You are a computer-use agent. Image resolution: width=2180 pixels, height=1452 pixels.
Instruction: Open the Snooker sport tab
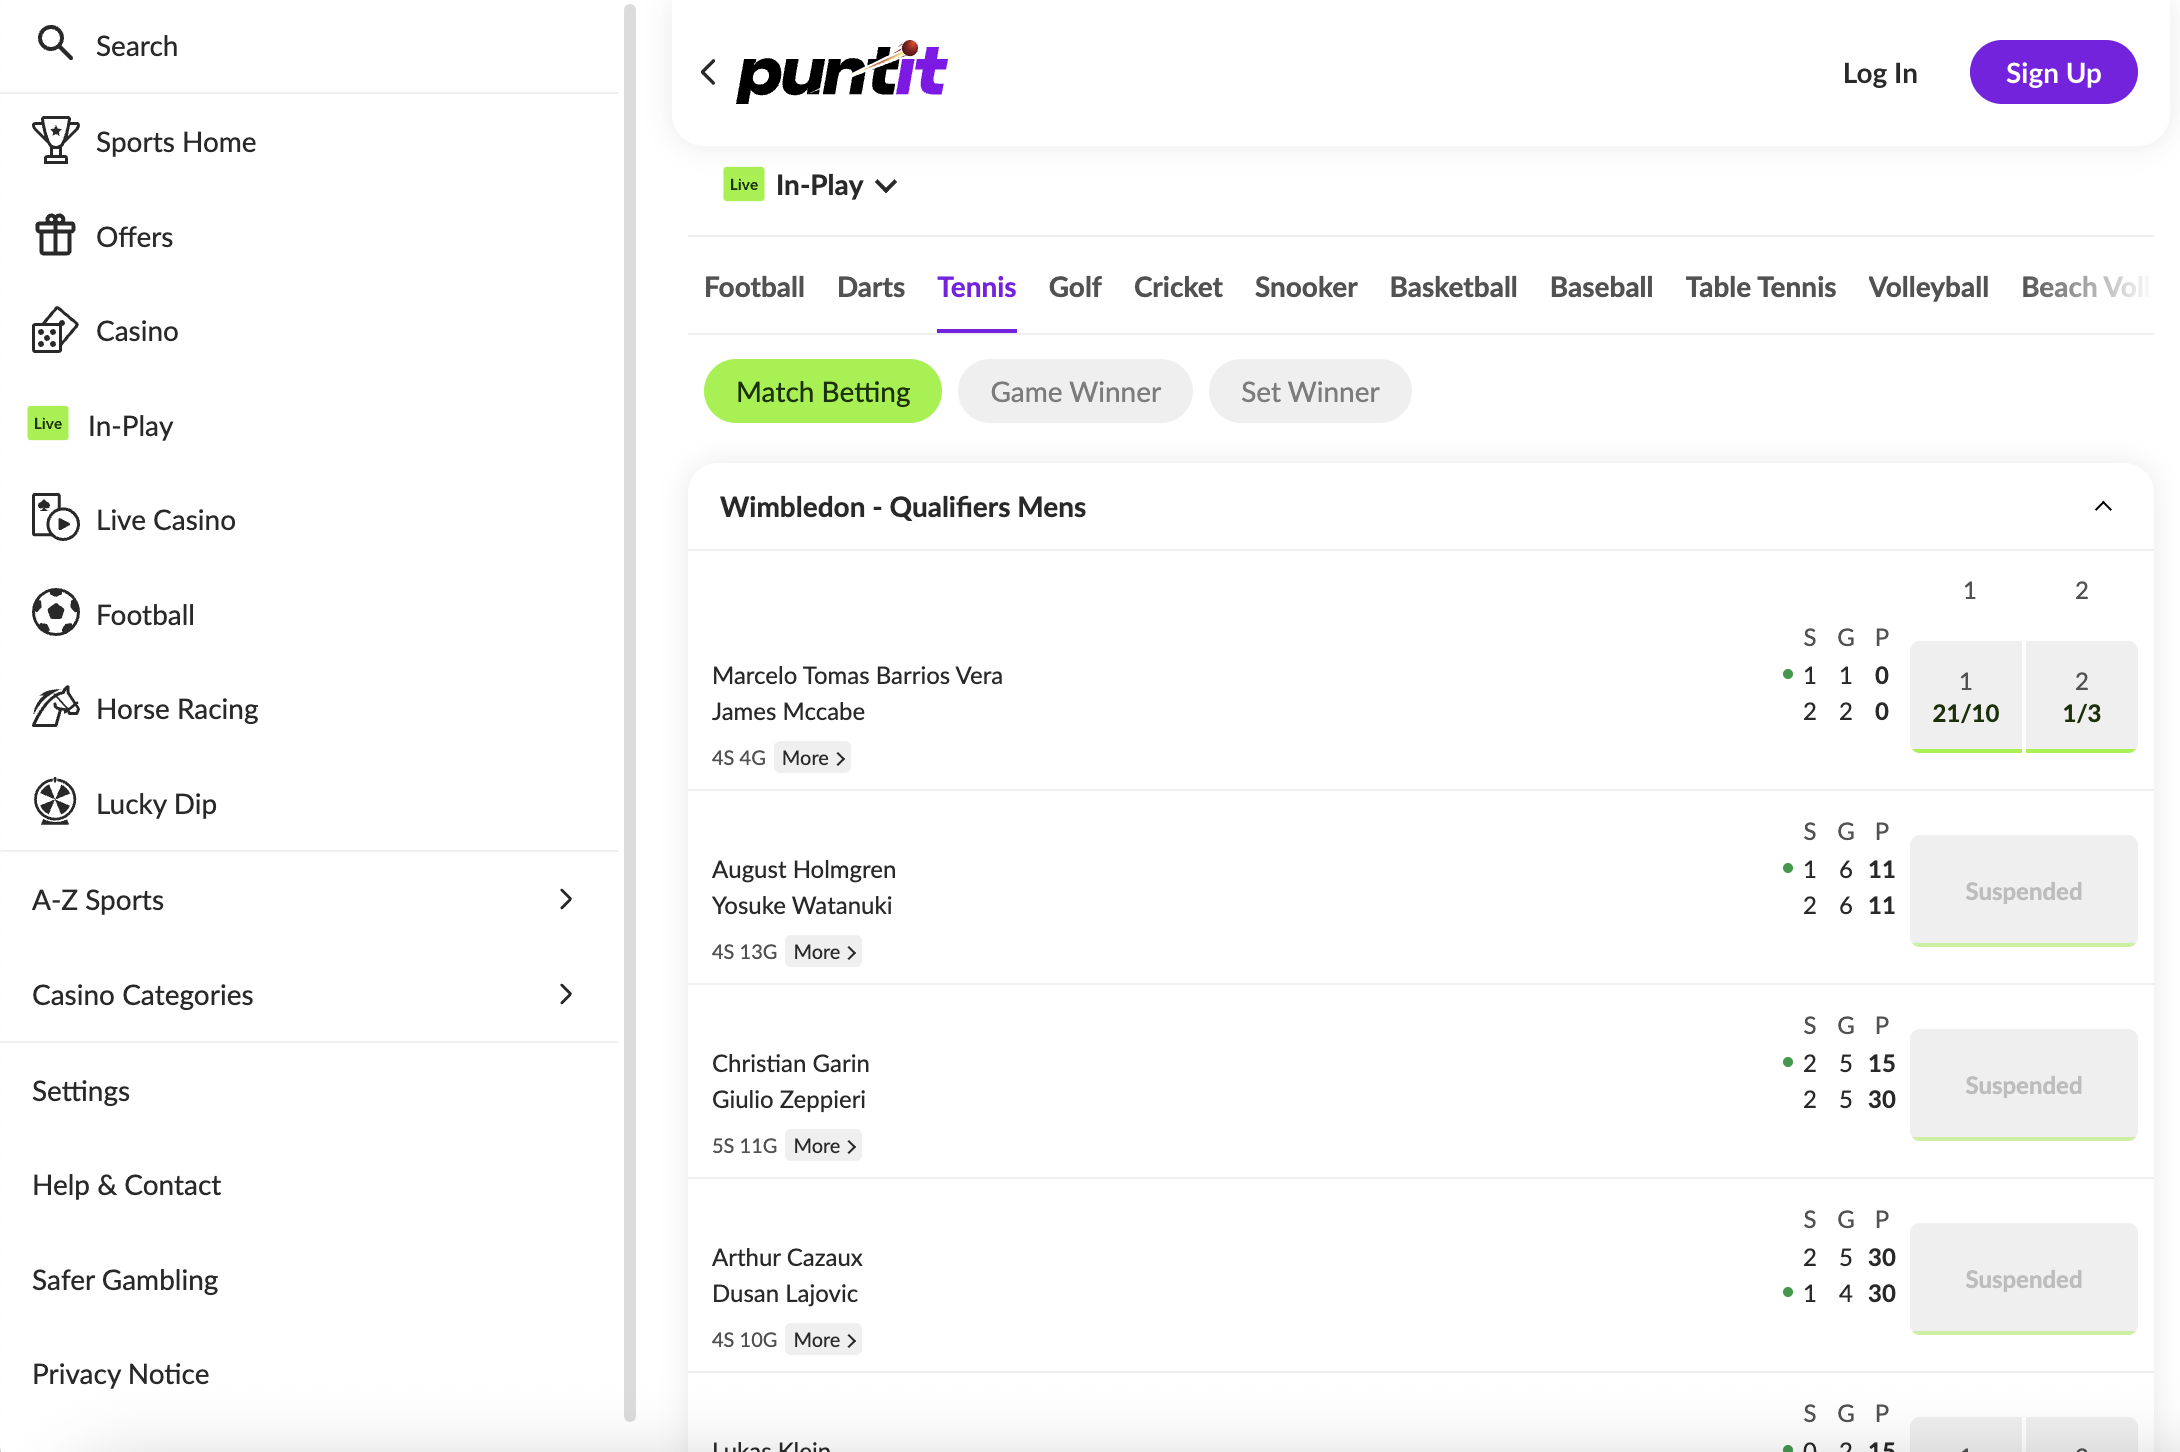pos(1305,287)
